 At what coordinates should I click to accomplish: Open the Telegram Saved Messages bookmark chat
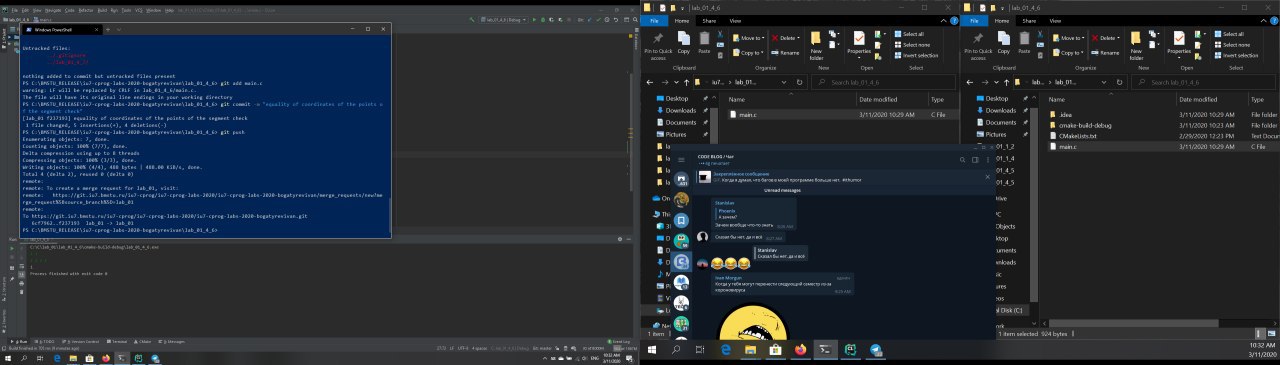tap(681, 220)
